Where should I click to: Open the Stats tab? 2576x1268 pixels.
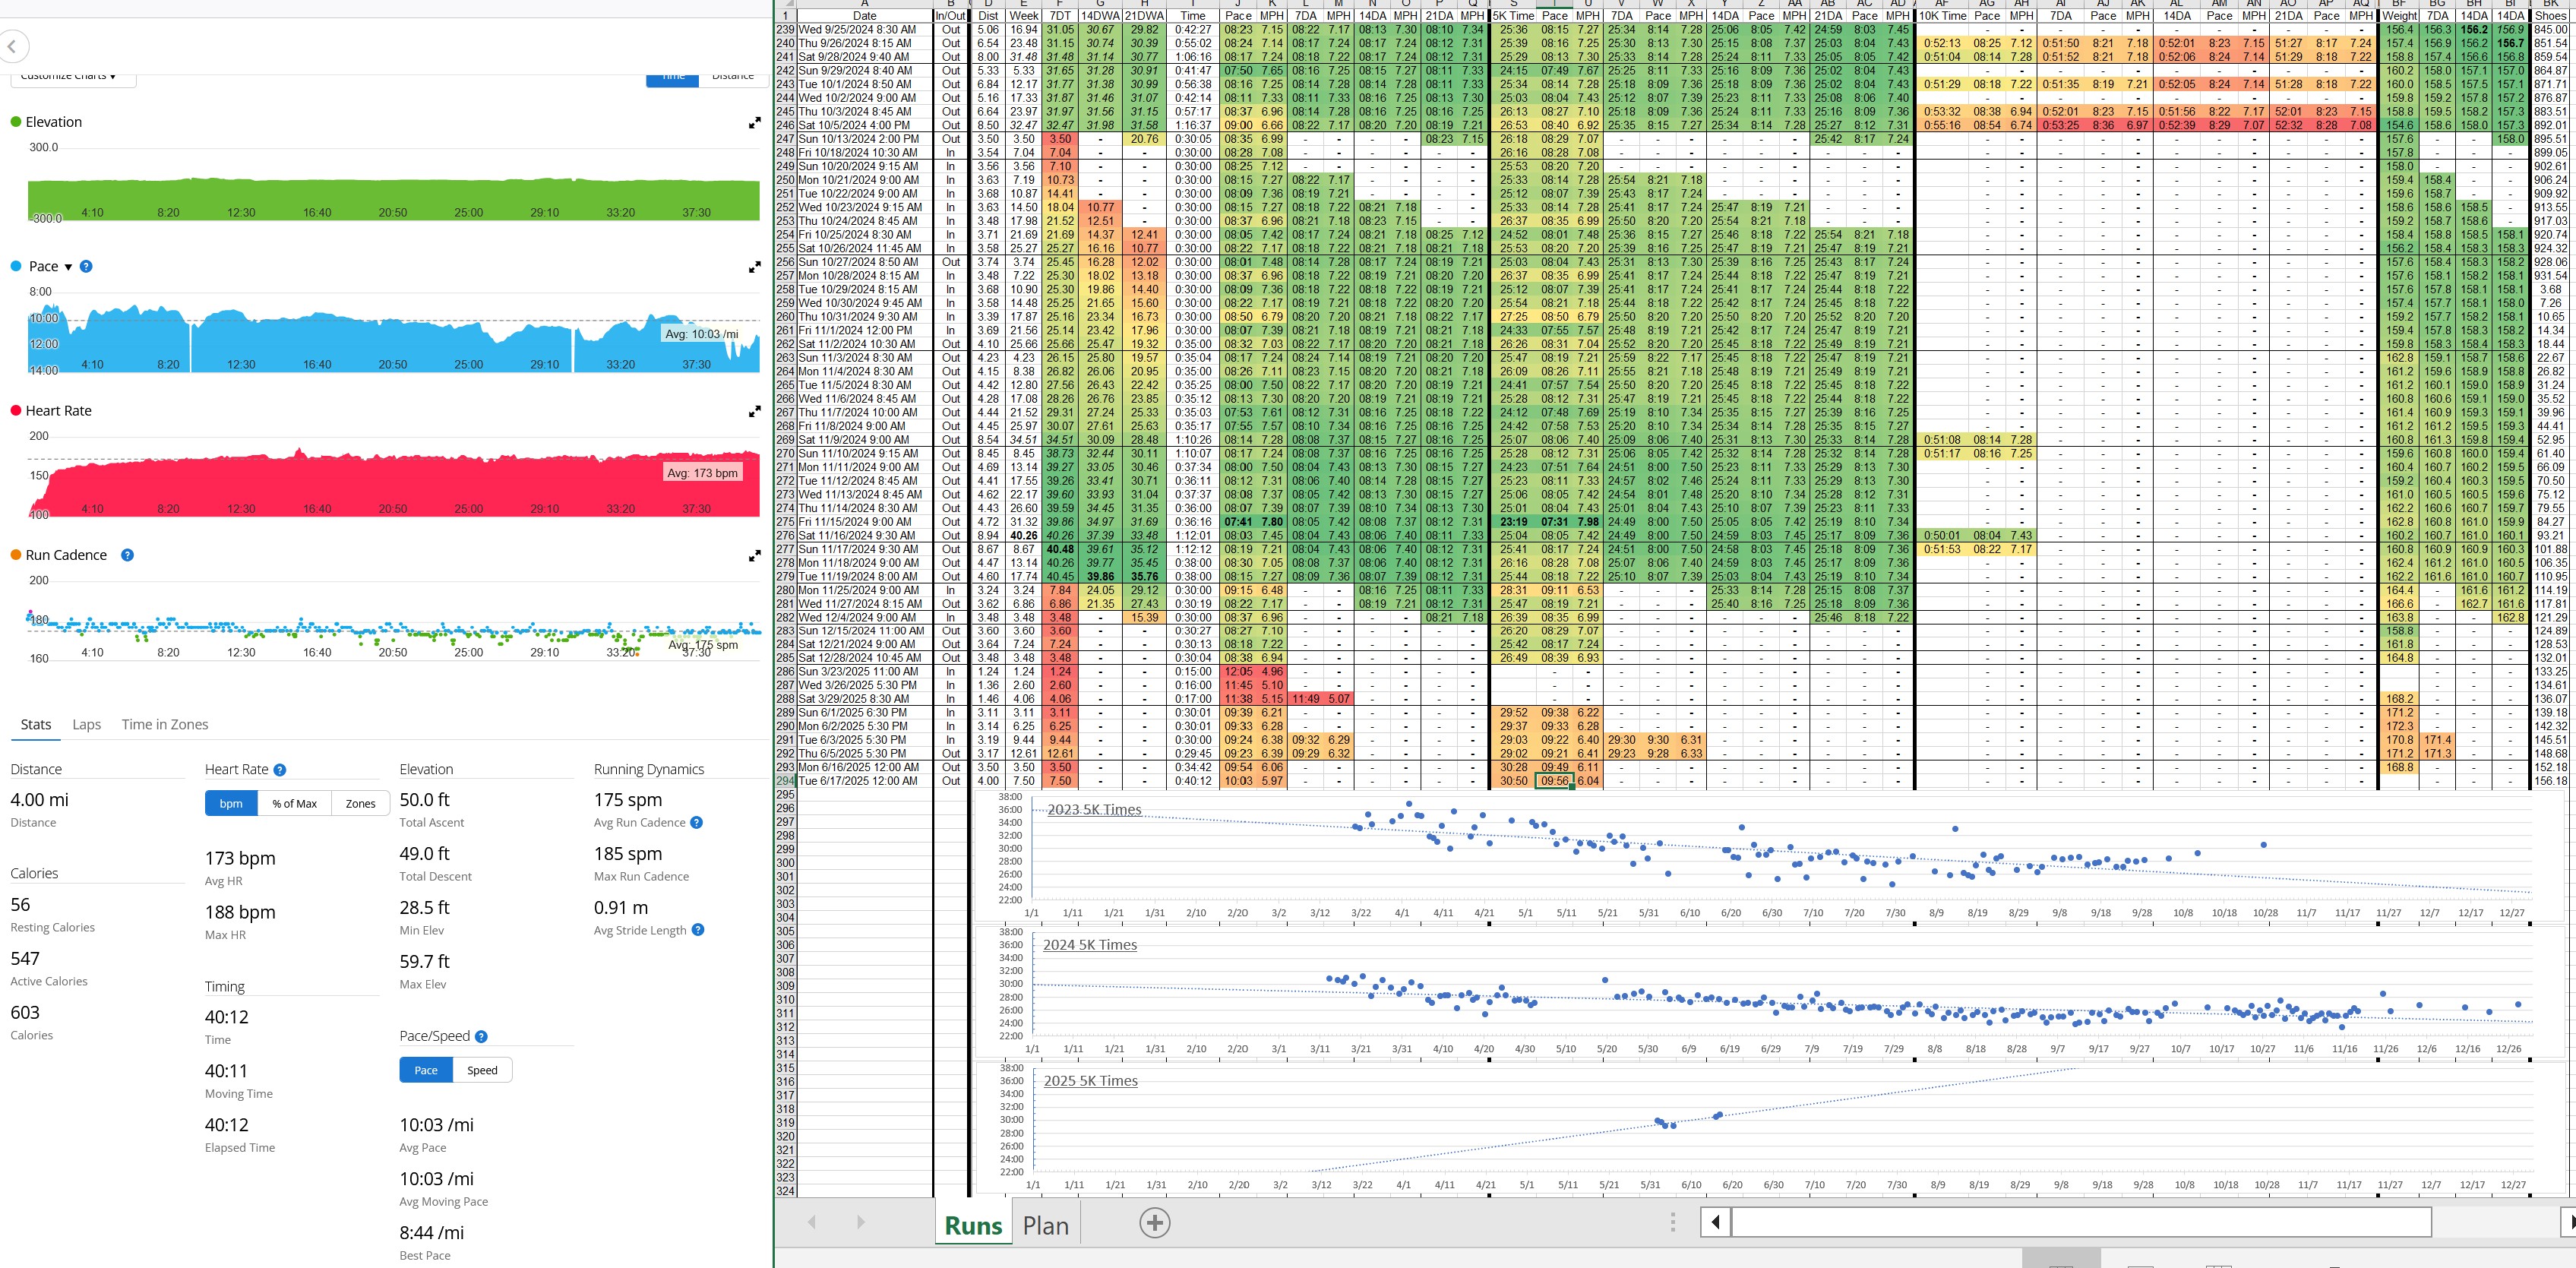coord(36,724)
